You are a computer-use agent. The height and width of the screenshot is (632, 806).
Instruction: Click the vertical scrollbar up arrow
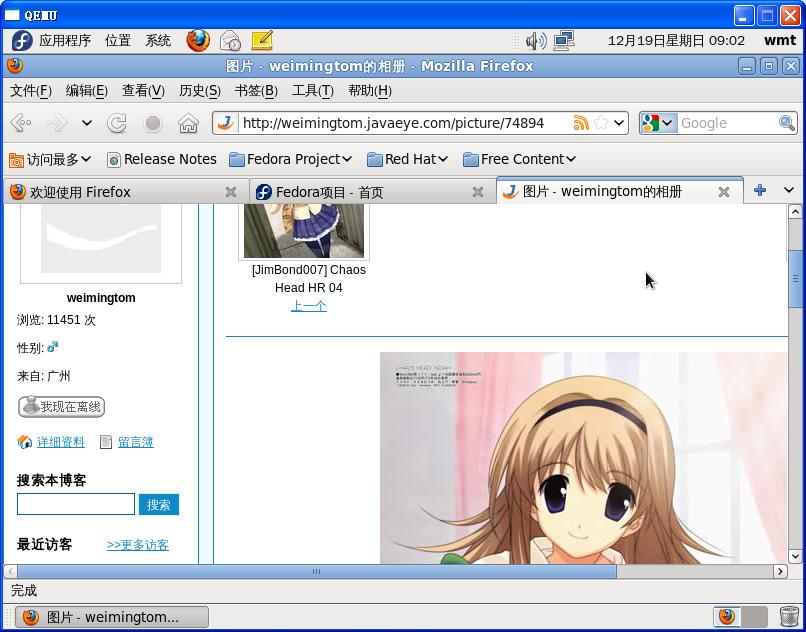tap(795, 211)
